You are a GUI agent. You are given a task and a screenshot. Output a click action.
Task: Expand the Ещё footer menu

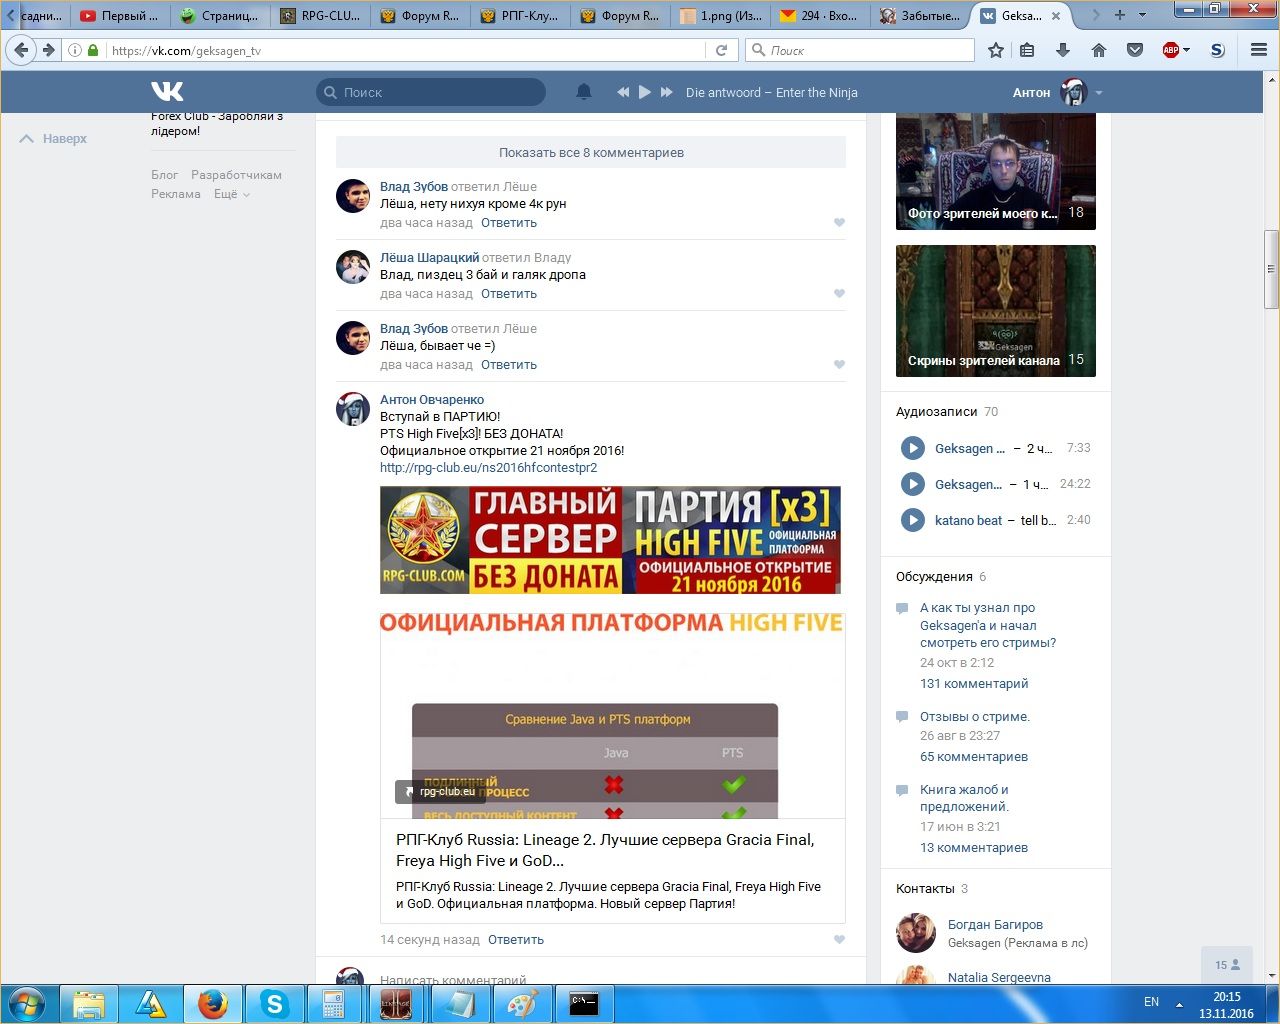pos(231,194)
